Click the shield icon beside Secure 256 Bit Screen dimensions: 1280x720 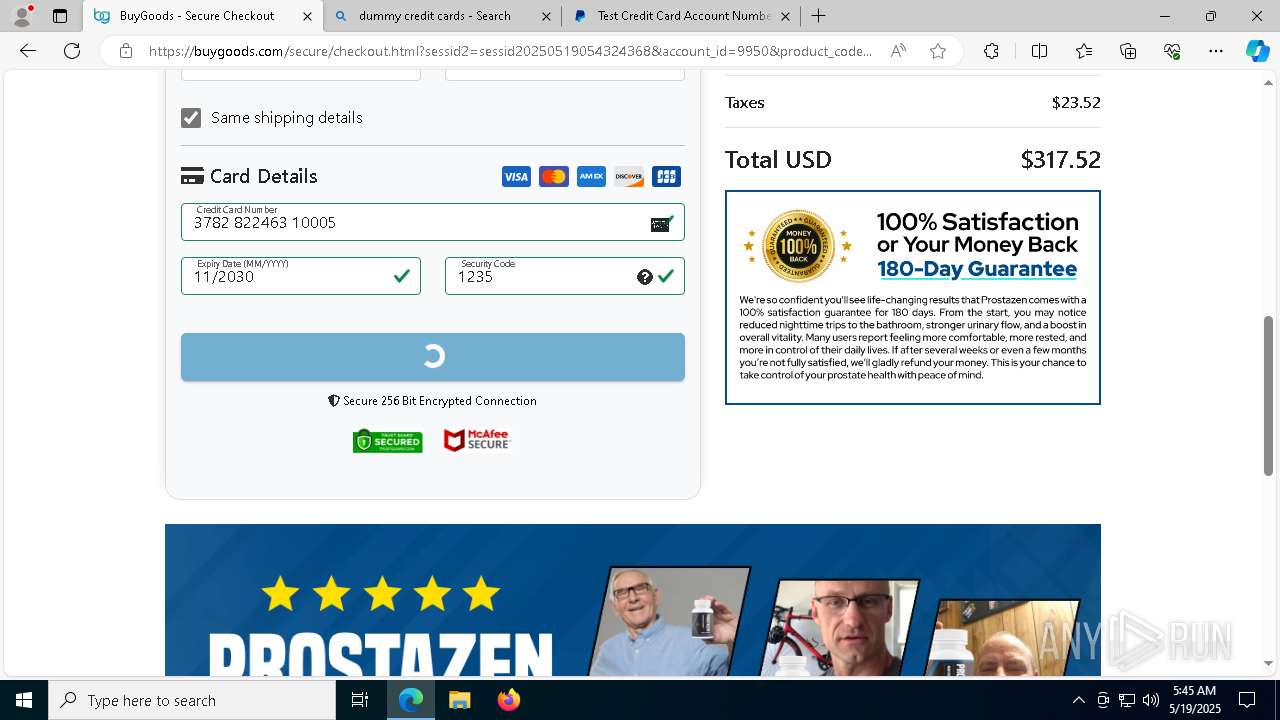click(x=334, y=401)
